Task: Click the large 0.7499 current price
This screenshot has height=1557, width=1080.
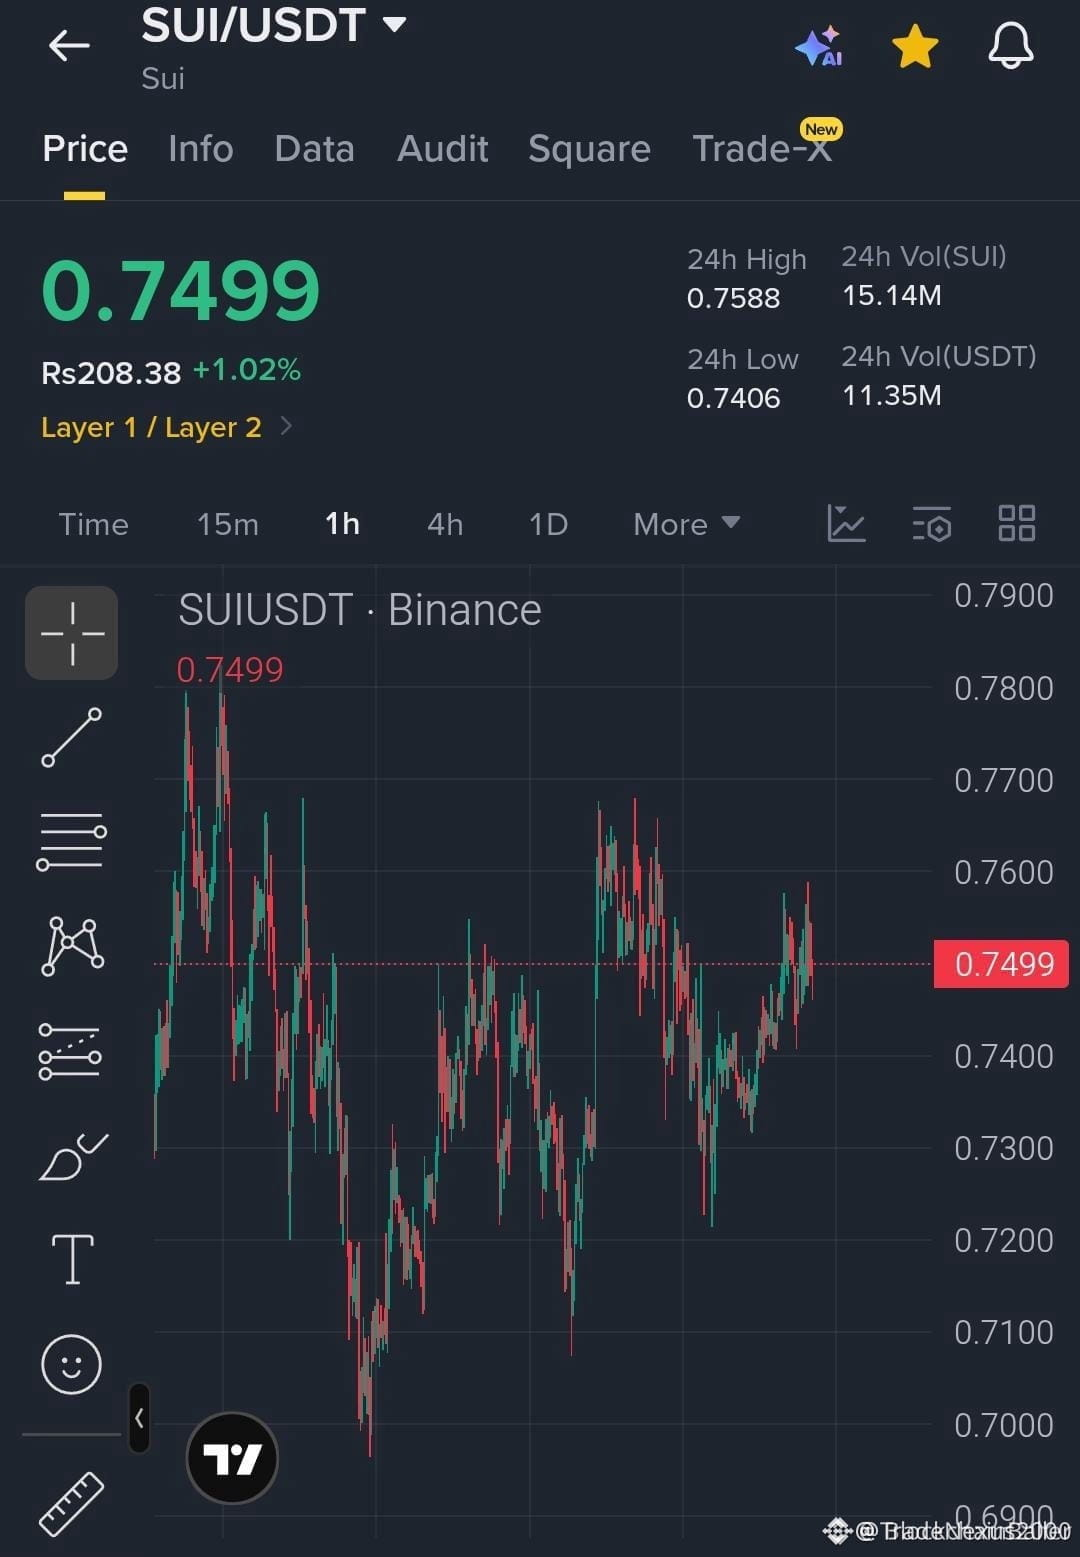Action: [x=180, y=291]
